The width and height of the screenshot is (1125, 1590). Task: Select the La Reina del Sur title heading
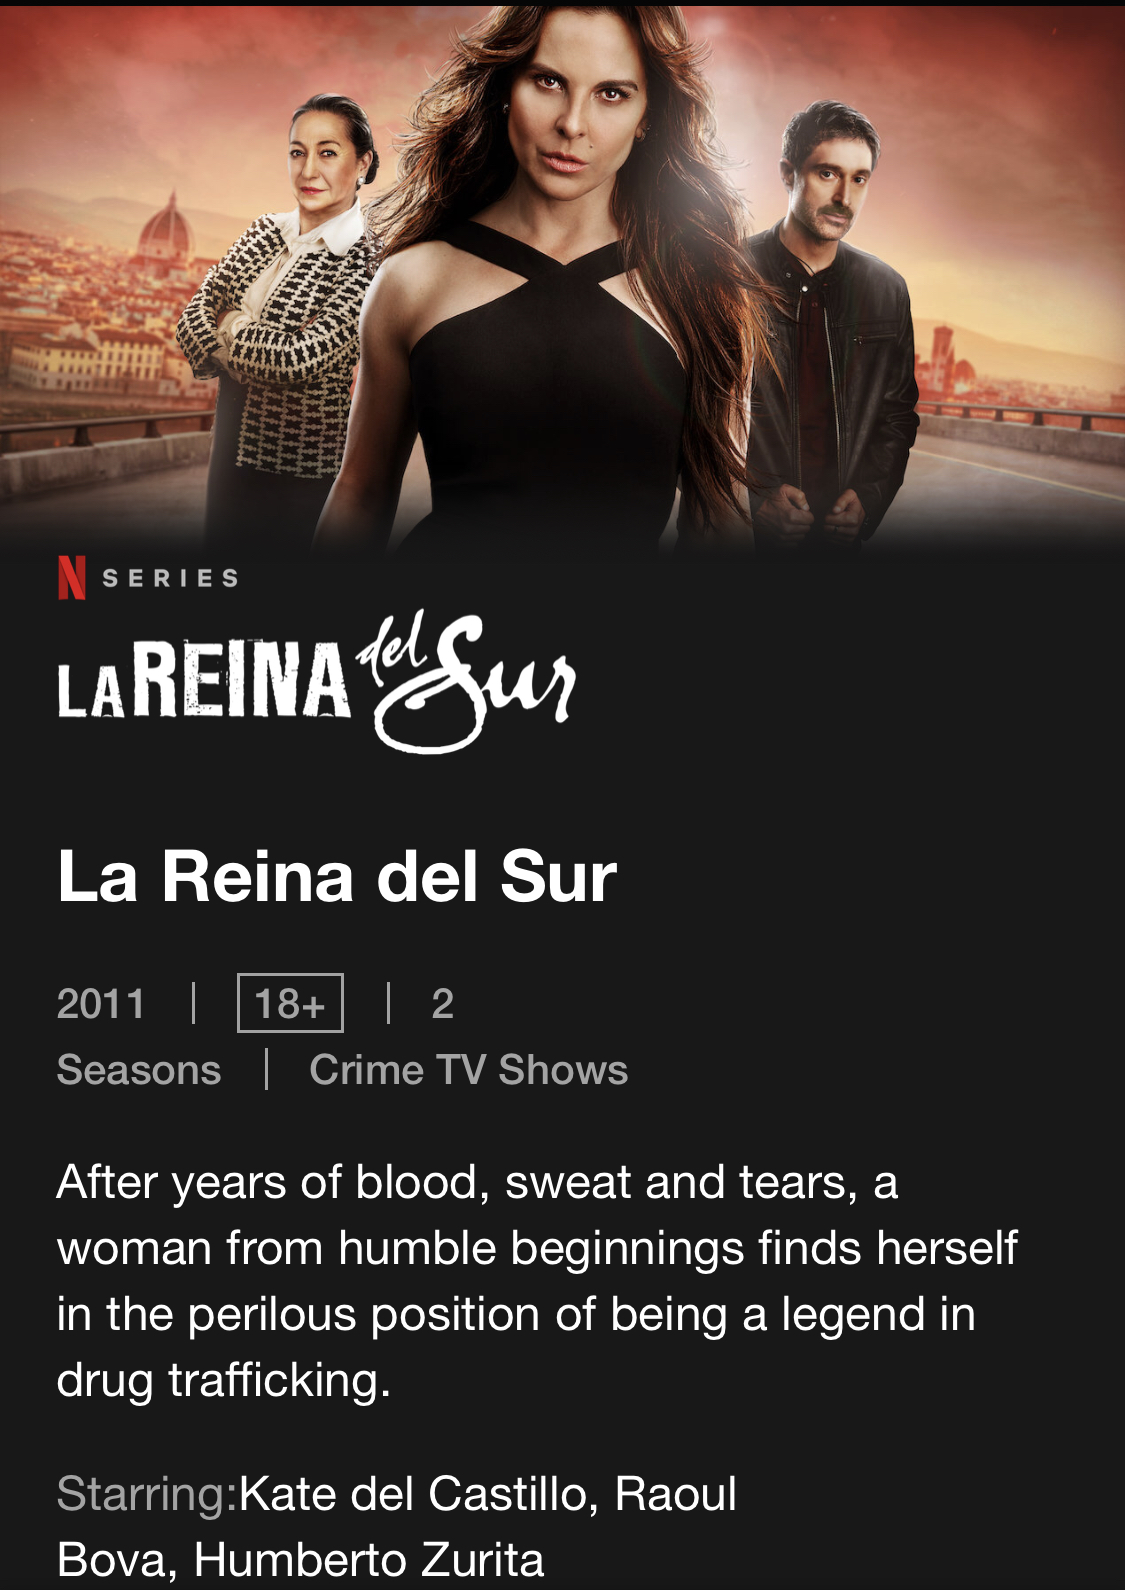coord(337,877)
